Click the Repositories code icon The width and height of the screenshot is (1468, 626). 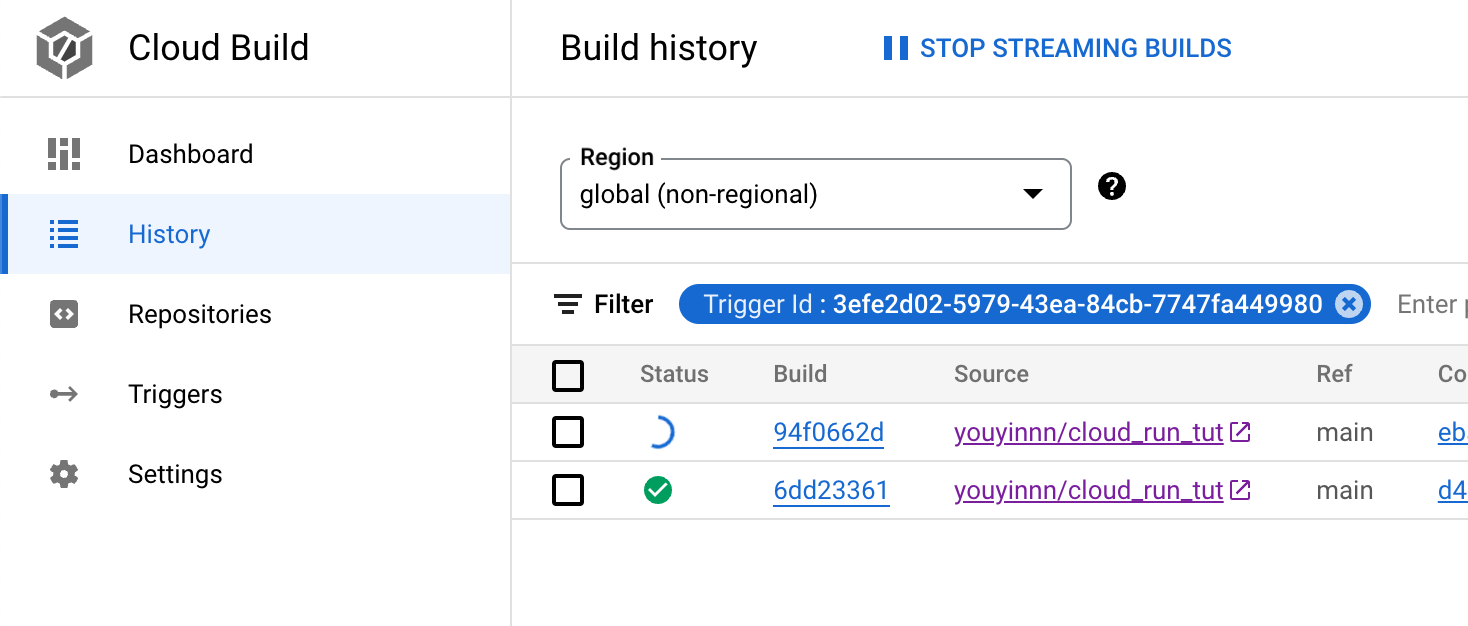64,314
